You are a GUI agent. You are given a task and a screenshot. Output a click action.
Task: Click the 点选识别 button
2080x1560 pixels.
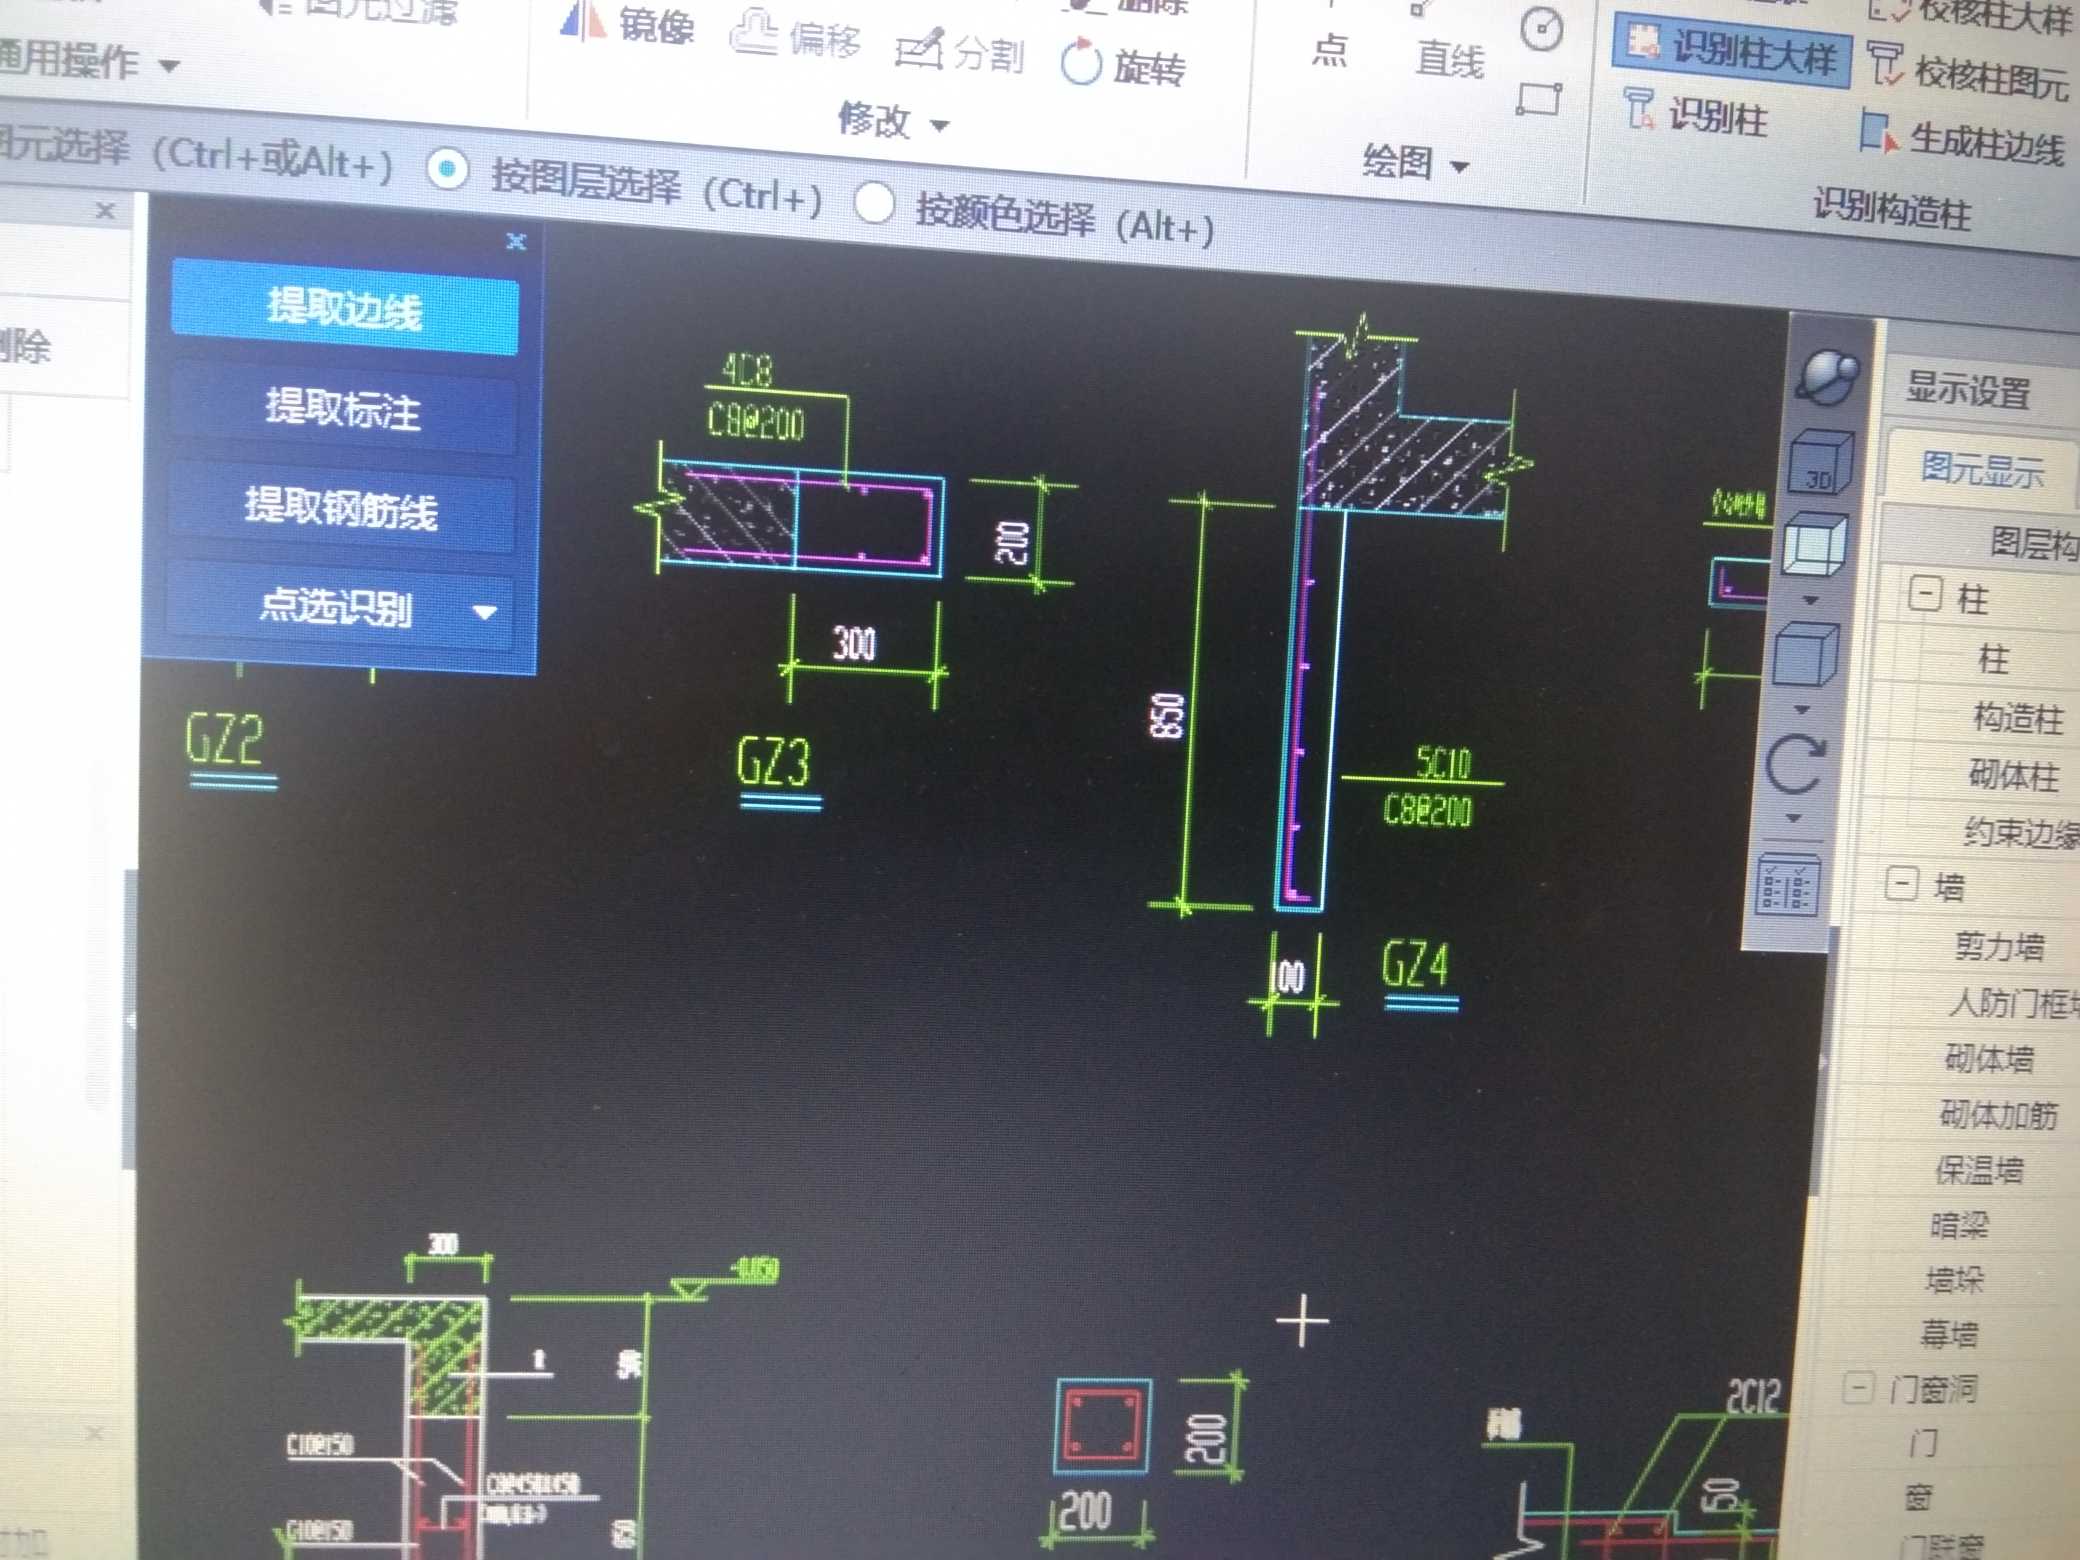click(336, 607)
